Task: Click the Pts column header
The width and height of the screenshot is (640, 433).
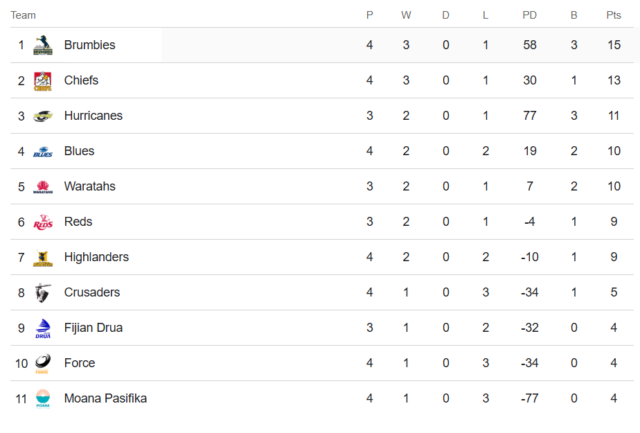Action: (613, 15)
